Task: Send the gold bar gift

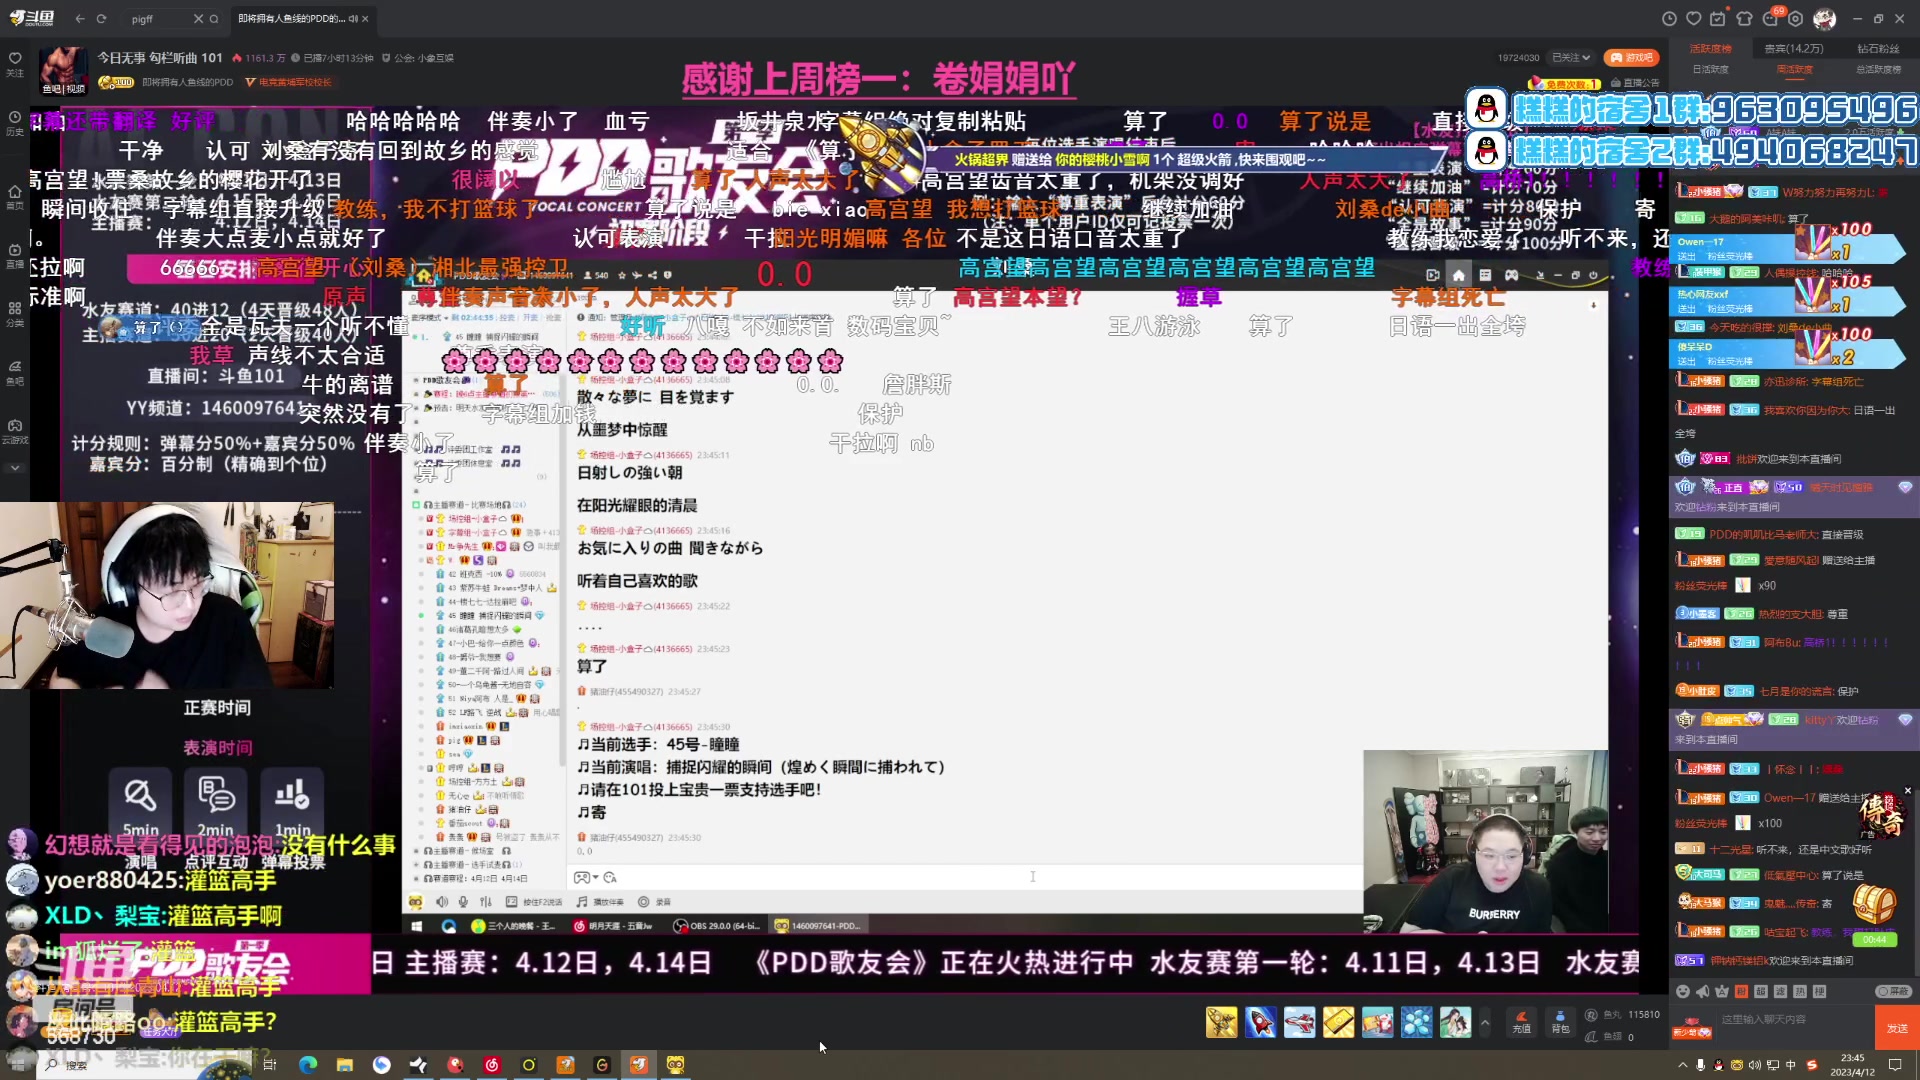Action: (1338, 1022)
